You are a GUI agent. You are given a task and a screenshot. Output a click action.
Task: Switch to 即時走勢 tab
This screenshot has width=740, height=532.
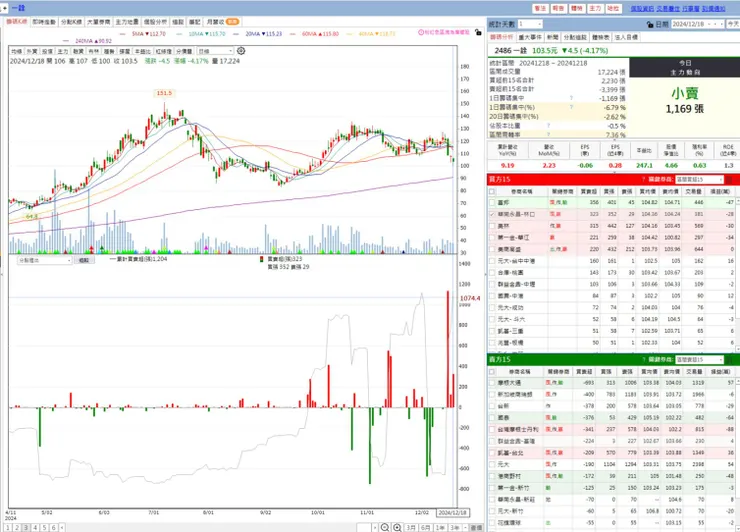point(44,22)
